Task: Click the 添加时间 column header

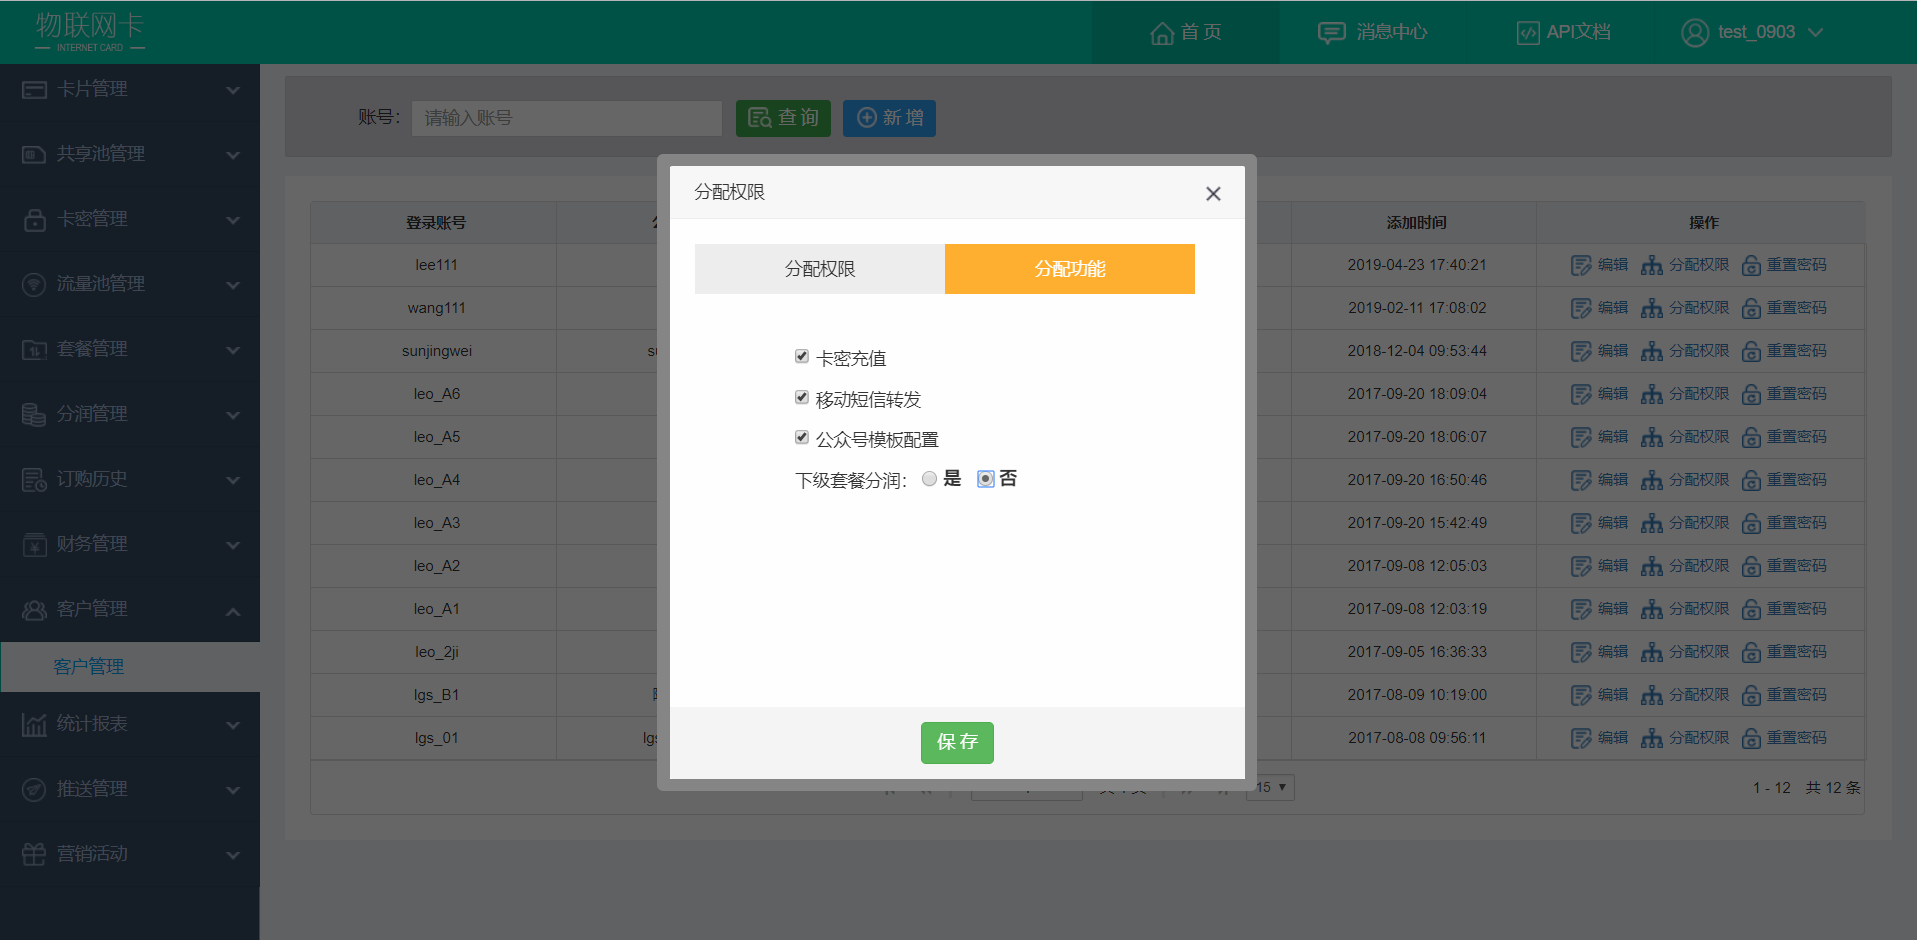Action: (x=1416, y=223)
